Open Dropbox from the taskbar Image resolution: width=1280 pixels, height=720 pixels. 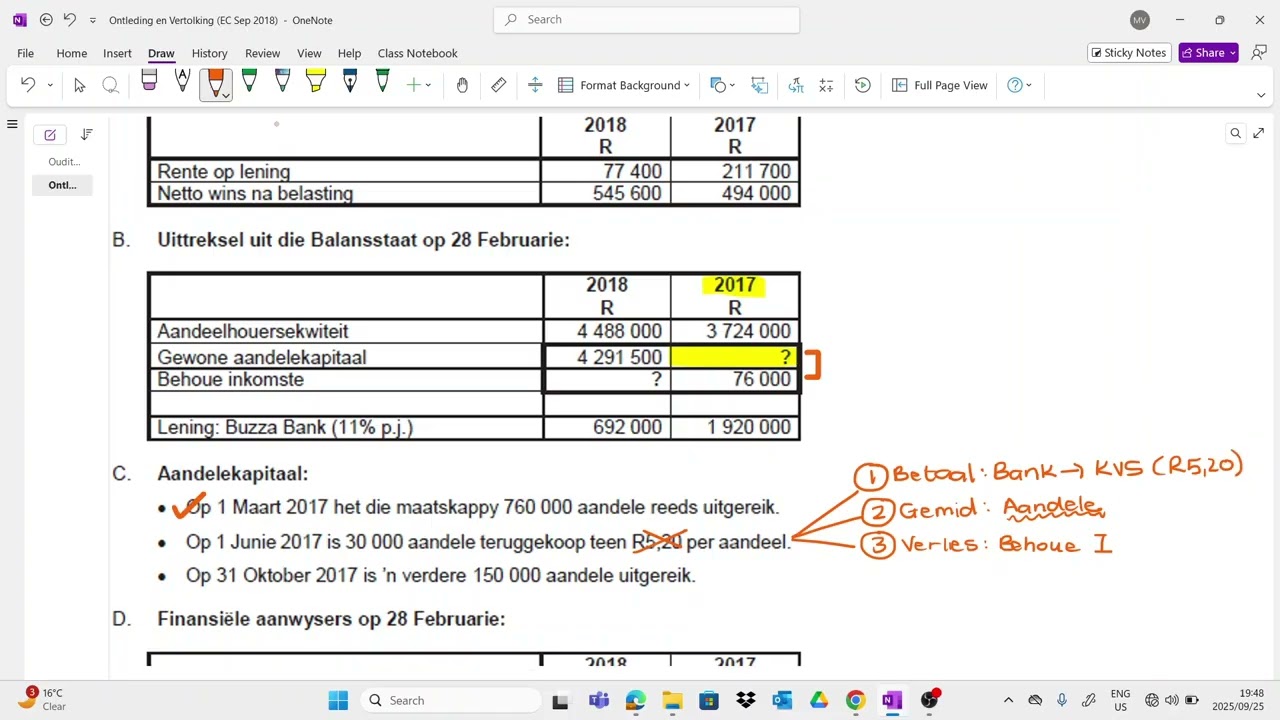pyautogui.click(x=745, y=700)
